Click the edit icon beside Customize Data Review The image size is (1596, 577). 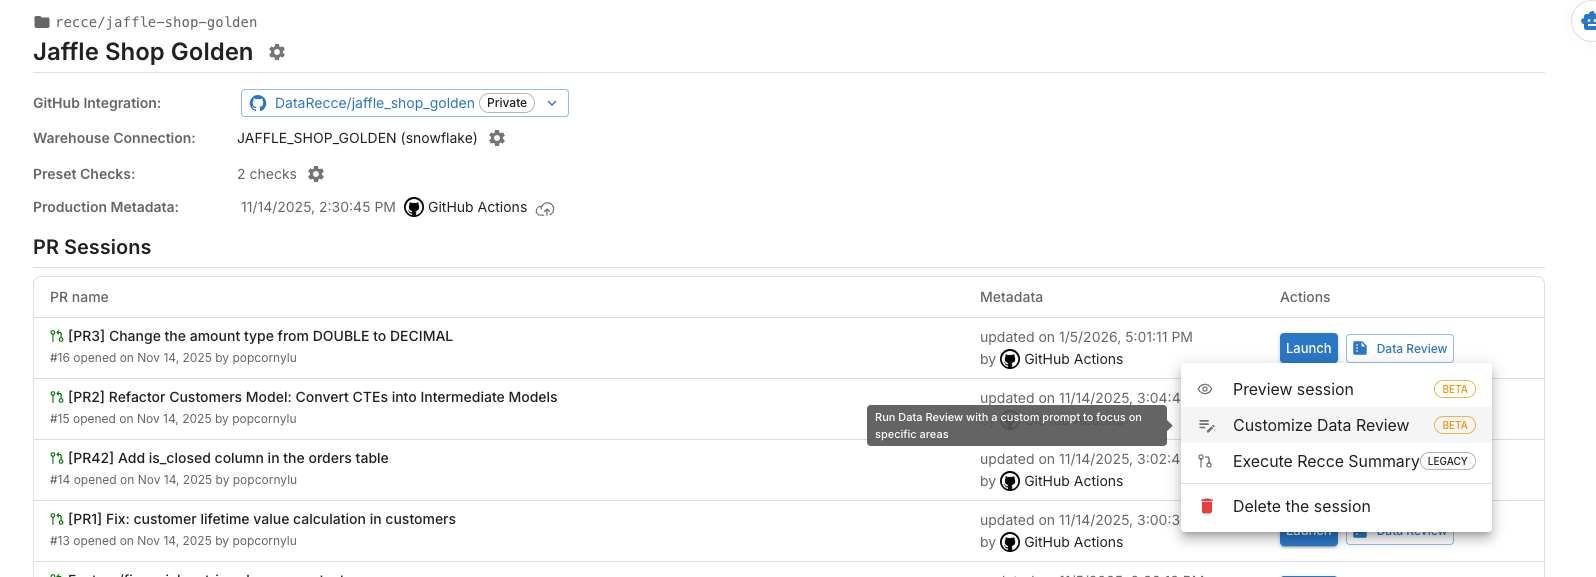point(1207,426)
